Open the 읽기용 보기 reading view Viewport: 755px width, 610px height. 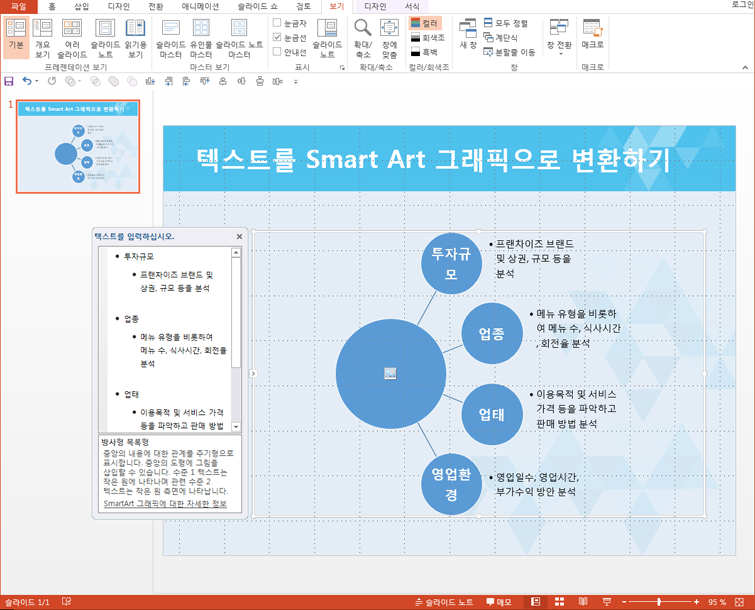coord(135,38)
